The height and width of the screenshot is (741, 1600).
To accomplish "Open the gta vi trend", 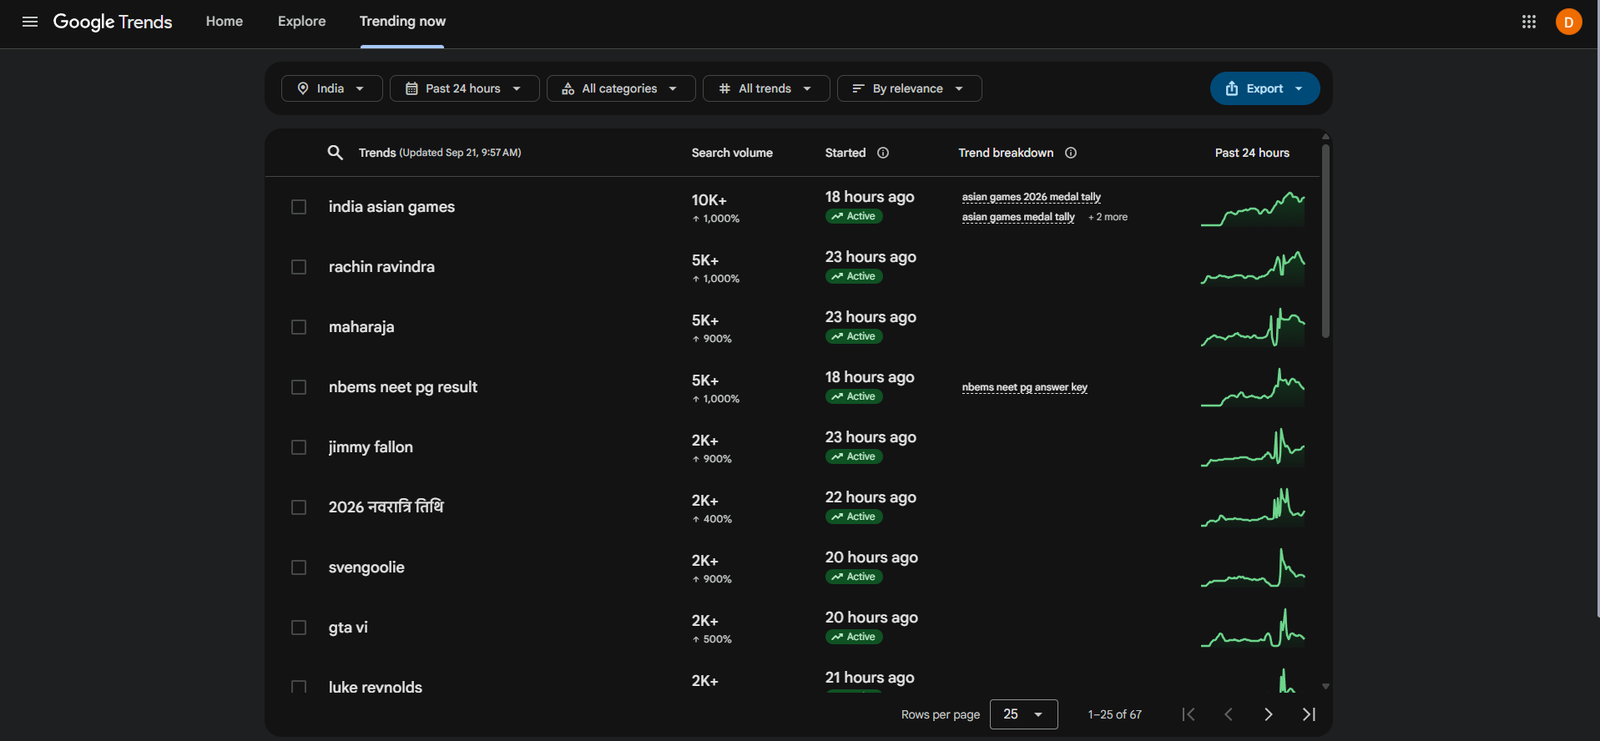I will 348,627.
